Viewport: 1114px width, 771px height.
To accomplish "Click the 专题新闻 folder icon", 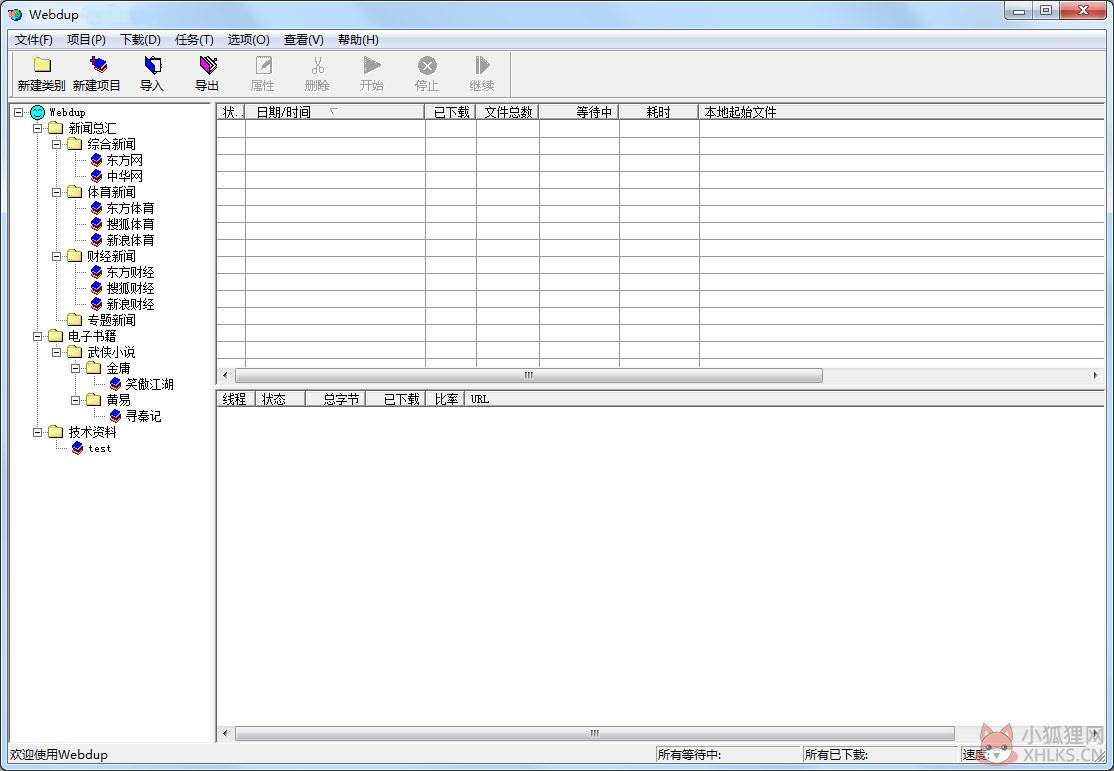I will [x=75, y=320].
